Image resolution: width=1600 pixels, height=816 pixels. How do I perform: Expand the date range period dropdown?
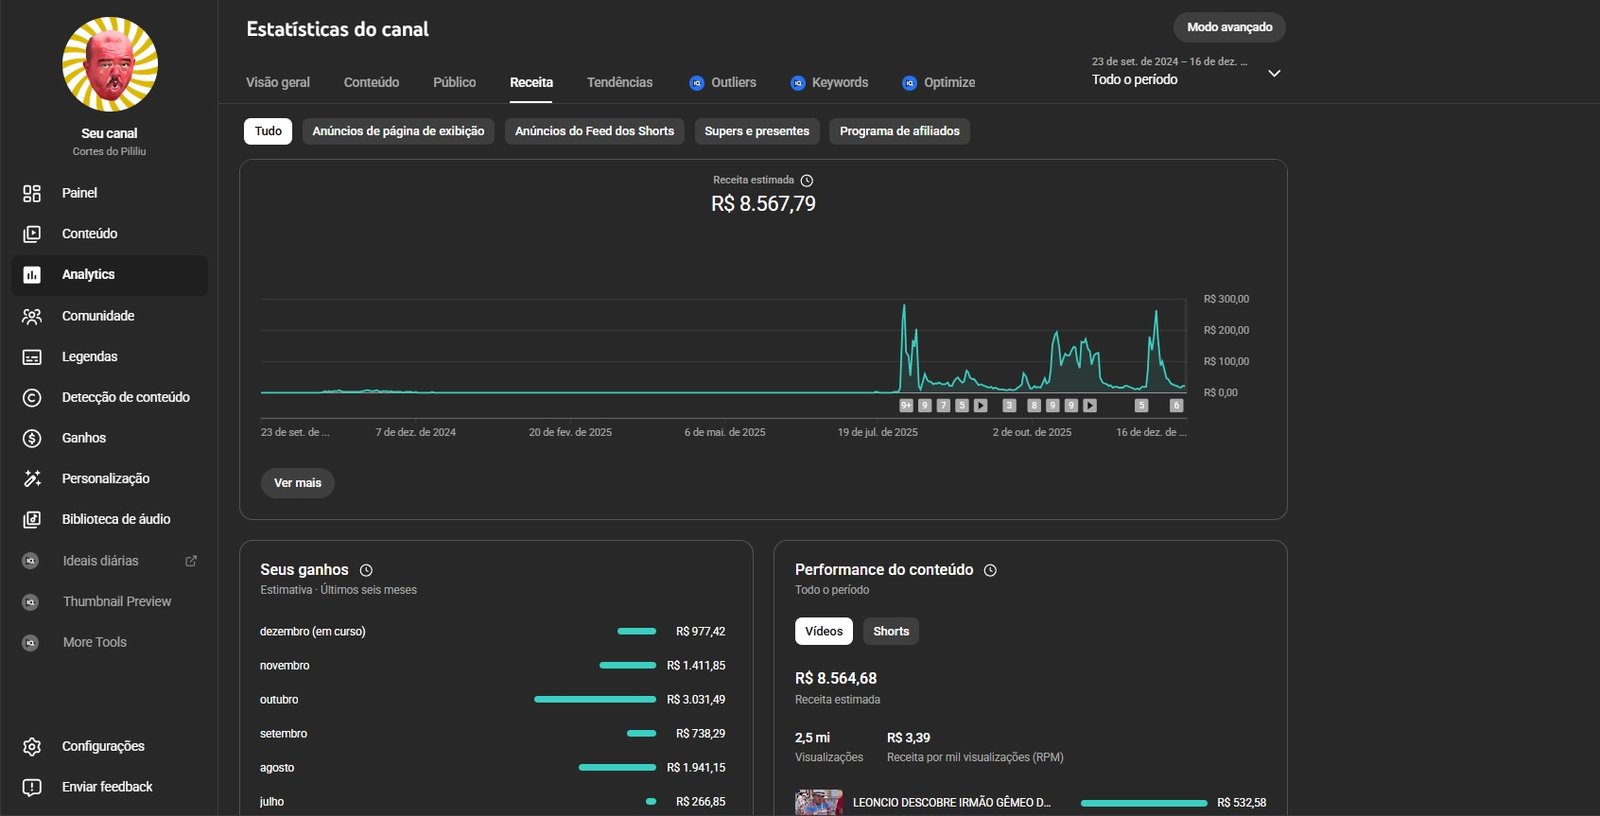click(1273, 73)
